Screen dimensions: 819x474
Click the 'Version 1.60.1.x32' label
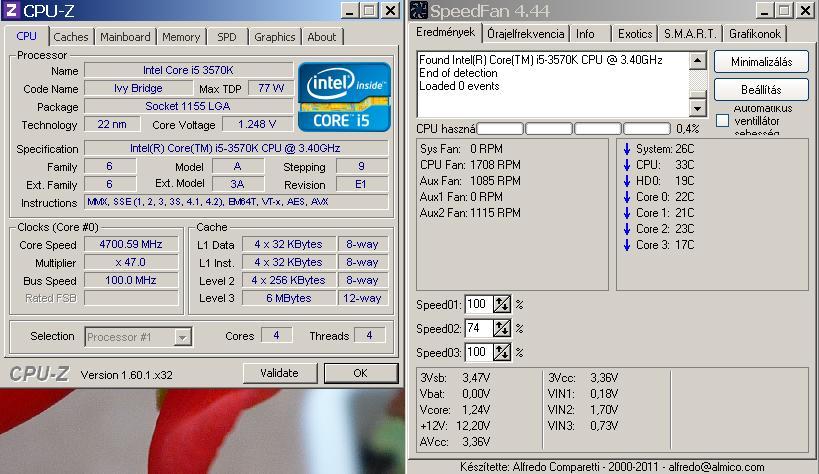(x=126, y=375)
